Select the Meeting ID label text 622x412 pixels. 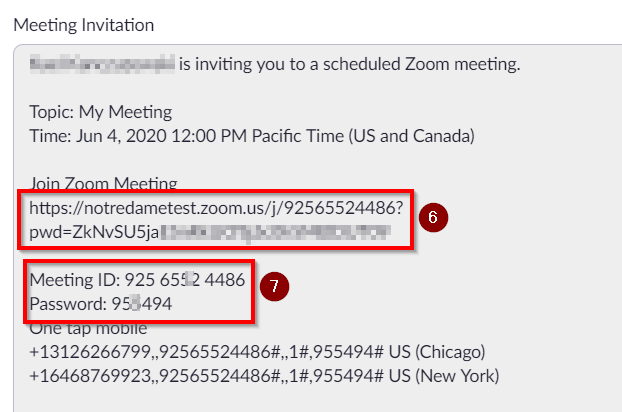point(75,280)
